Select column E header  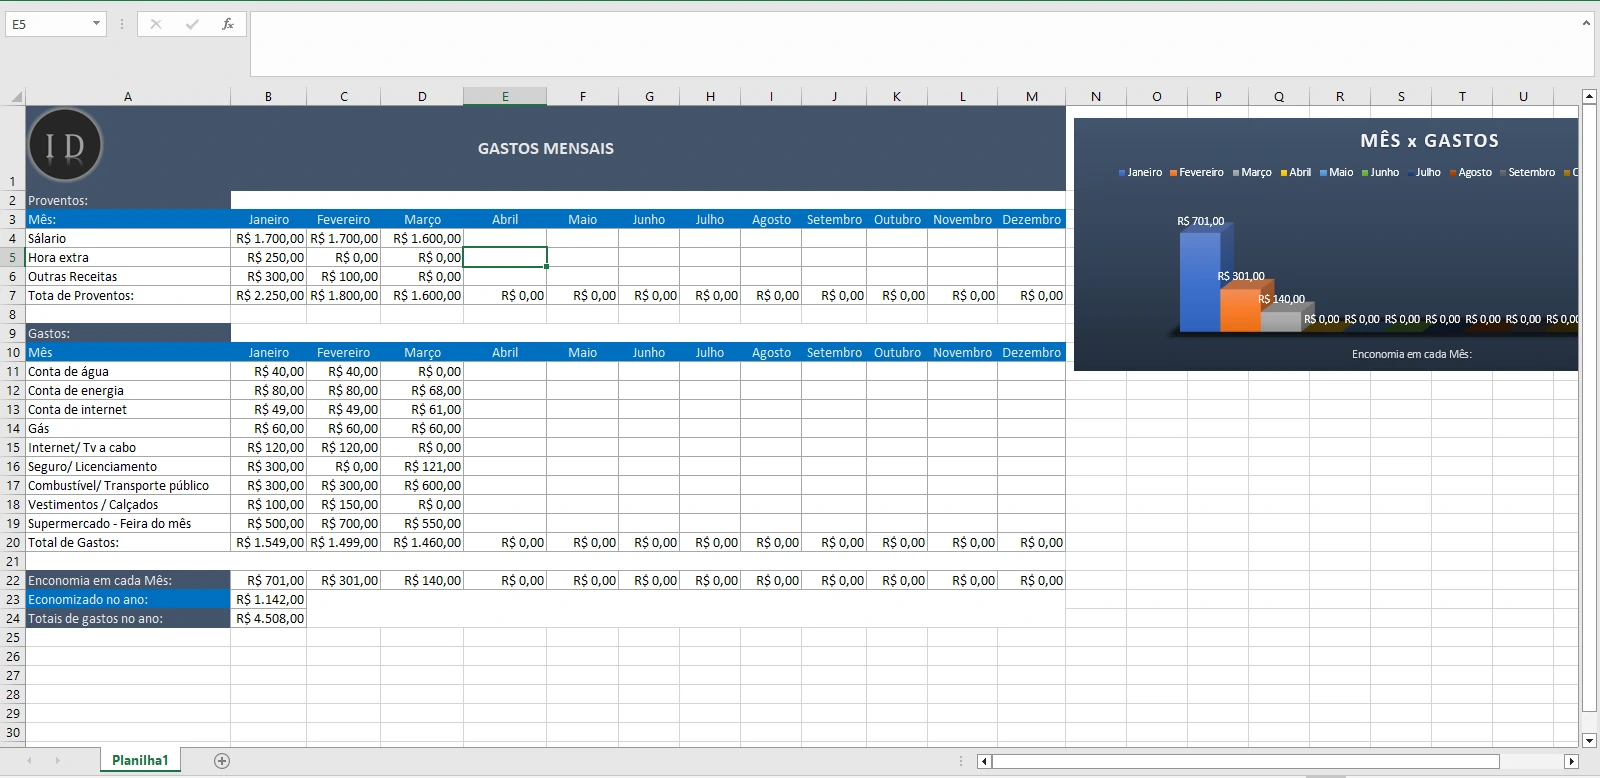[505, 97]
